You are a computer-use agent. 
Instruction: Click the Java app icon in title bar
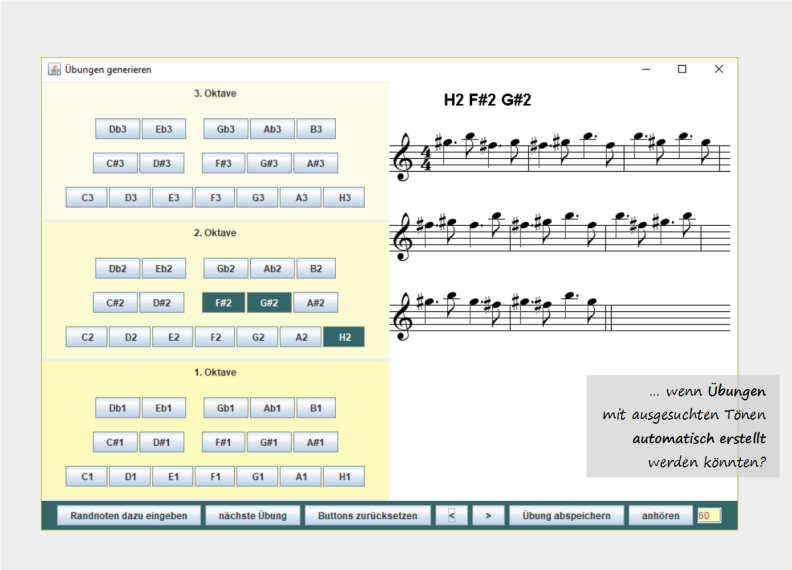pyautogui.click(x=54, y=69)
